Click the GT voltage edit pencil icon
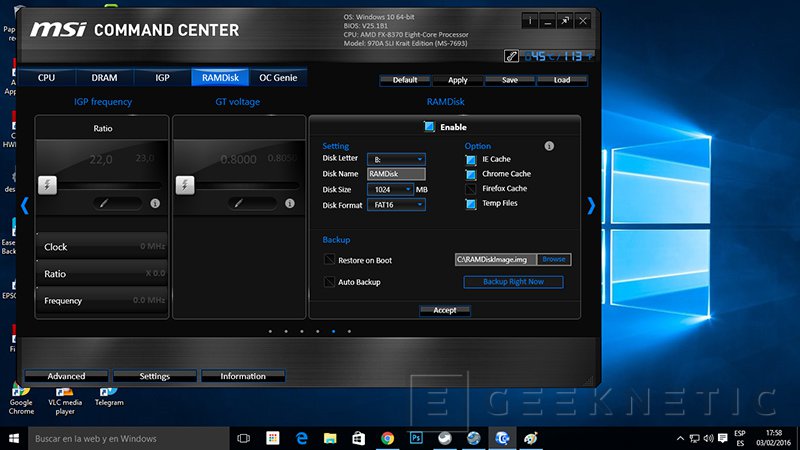The image size is (800, 450). point(237,203)
